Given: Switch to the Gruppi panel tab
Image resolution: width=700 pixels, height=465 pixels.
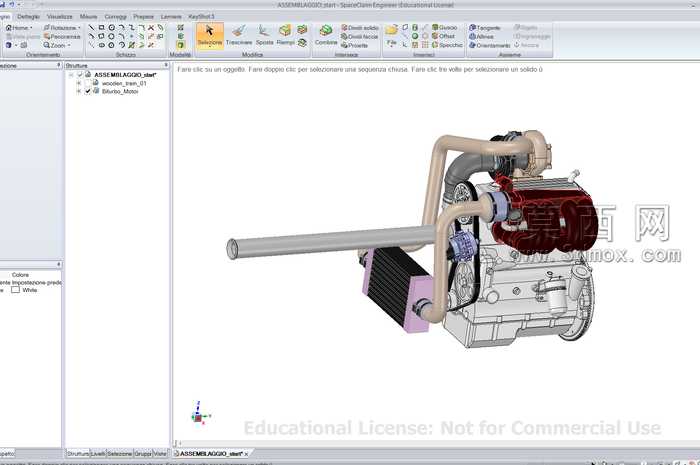Looking at the screenshot, I should [x=143, y=453].
